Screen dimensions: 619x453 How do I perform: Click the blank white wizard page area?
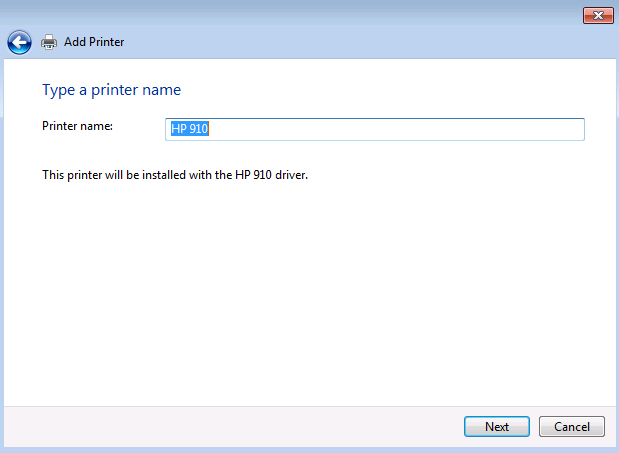point(310,292)
